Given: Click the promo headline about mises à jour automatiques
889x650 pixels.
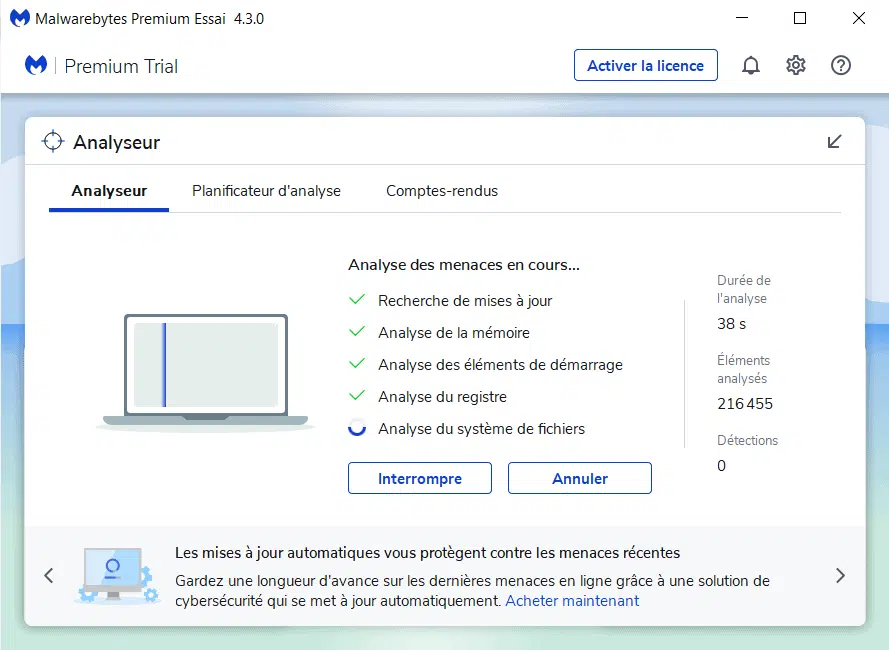Looking at the screenshot, I should pyautogui.click(x=427, y=553).
